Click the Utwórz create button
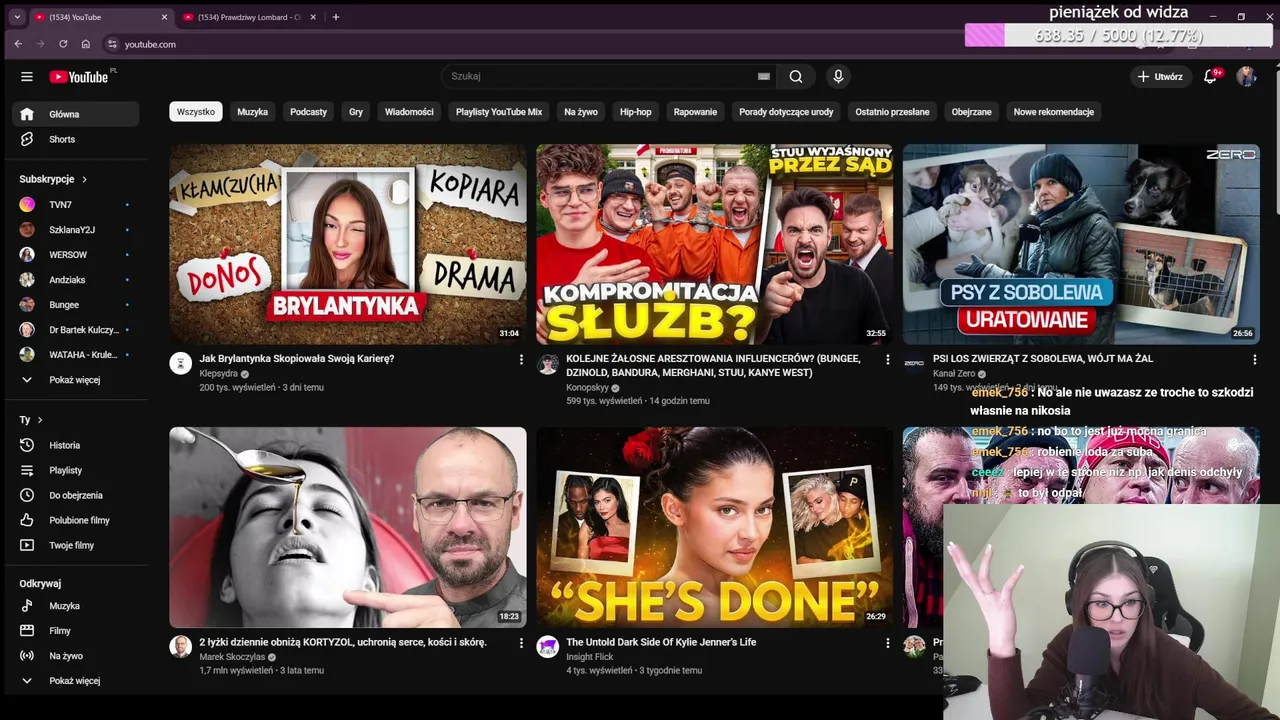Image resolution: width=1280 pixels, height=720 pixels. [1160, 76]
